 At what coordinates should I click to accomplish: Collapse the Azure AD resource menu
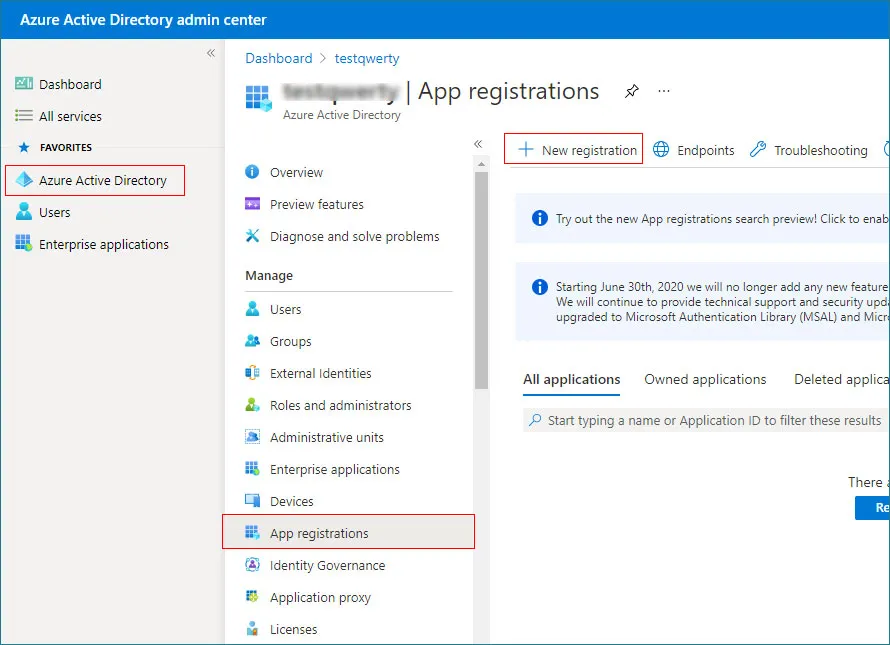pyautogui.click(x=478, y=144)
